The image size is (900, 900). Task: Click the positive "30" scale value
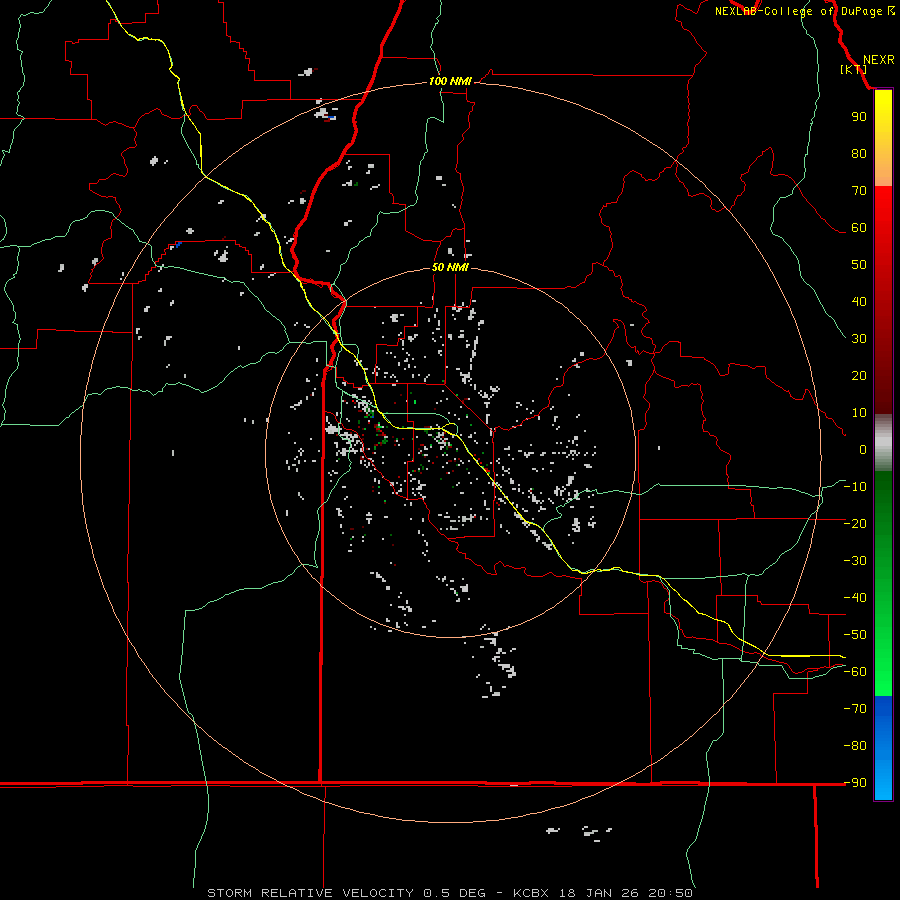click(859, 339)
